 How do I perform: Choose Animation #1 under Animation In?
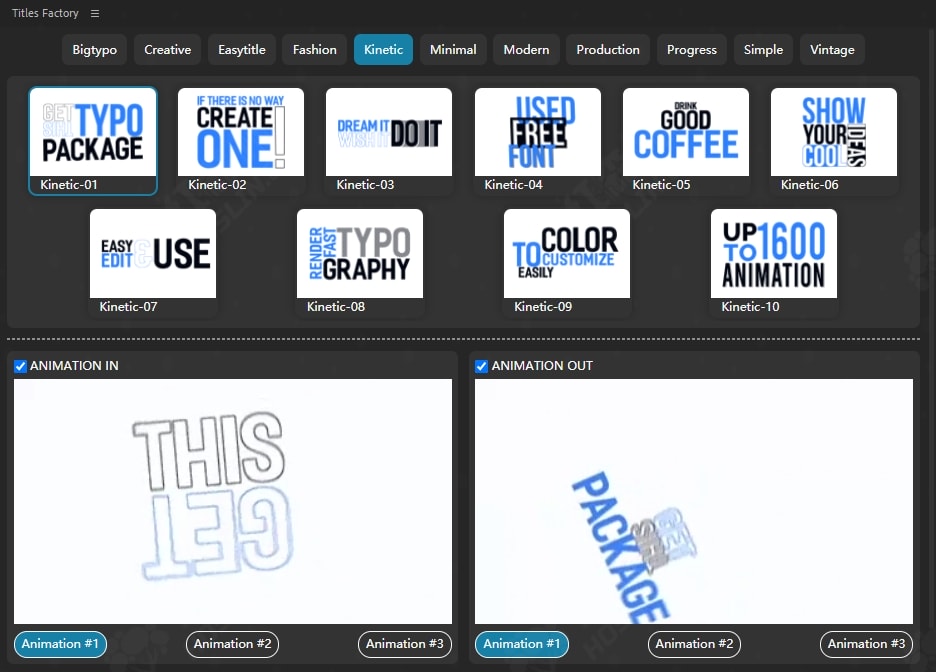point(60,644)
